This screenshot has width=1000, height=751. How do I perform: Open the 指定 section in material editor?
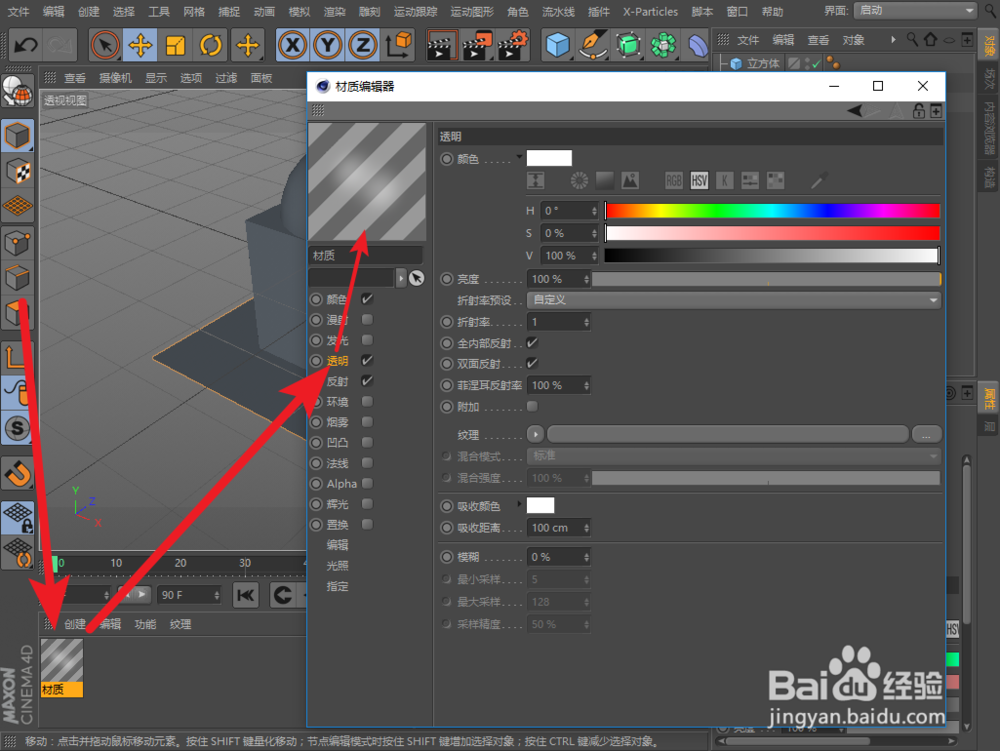(337, 586)
